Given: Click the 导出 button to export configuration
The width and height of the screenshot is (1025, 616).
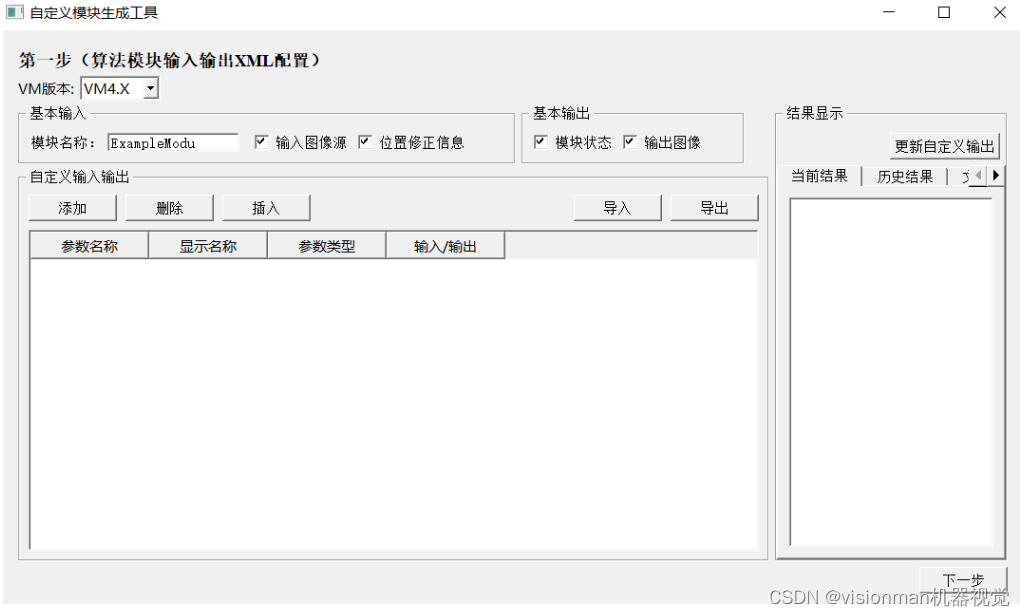Looking at the screenshot, I should (714, 207).
